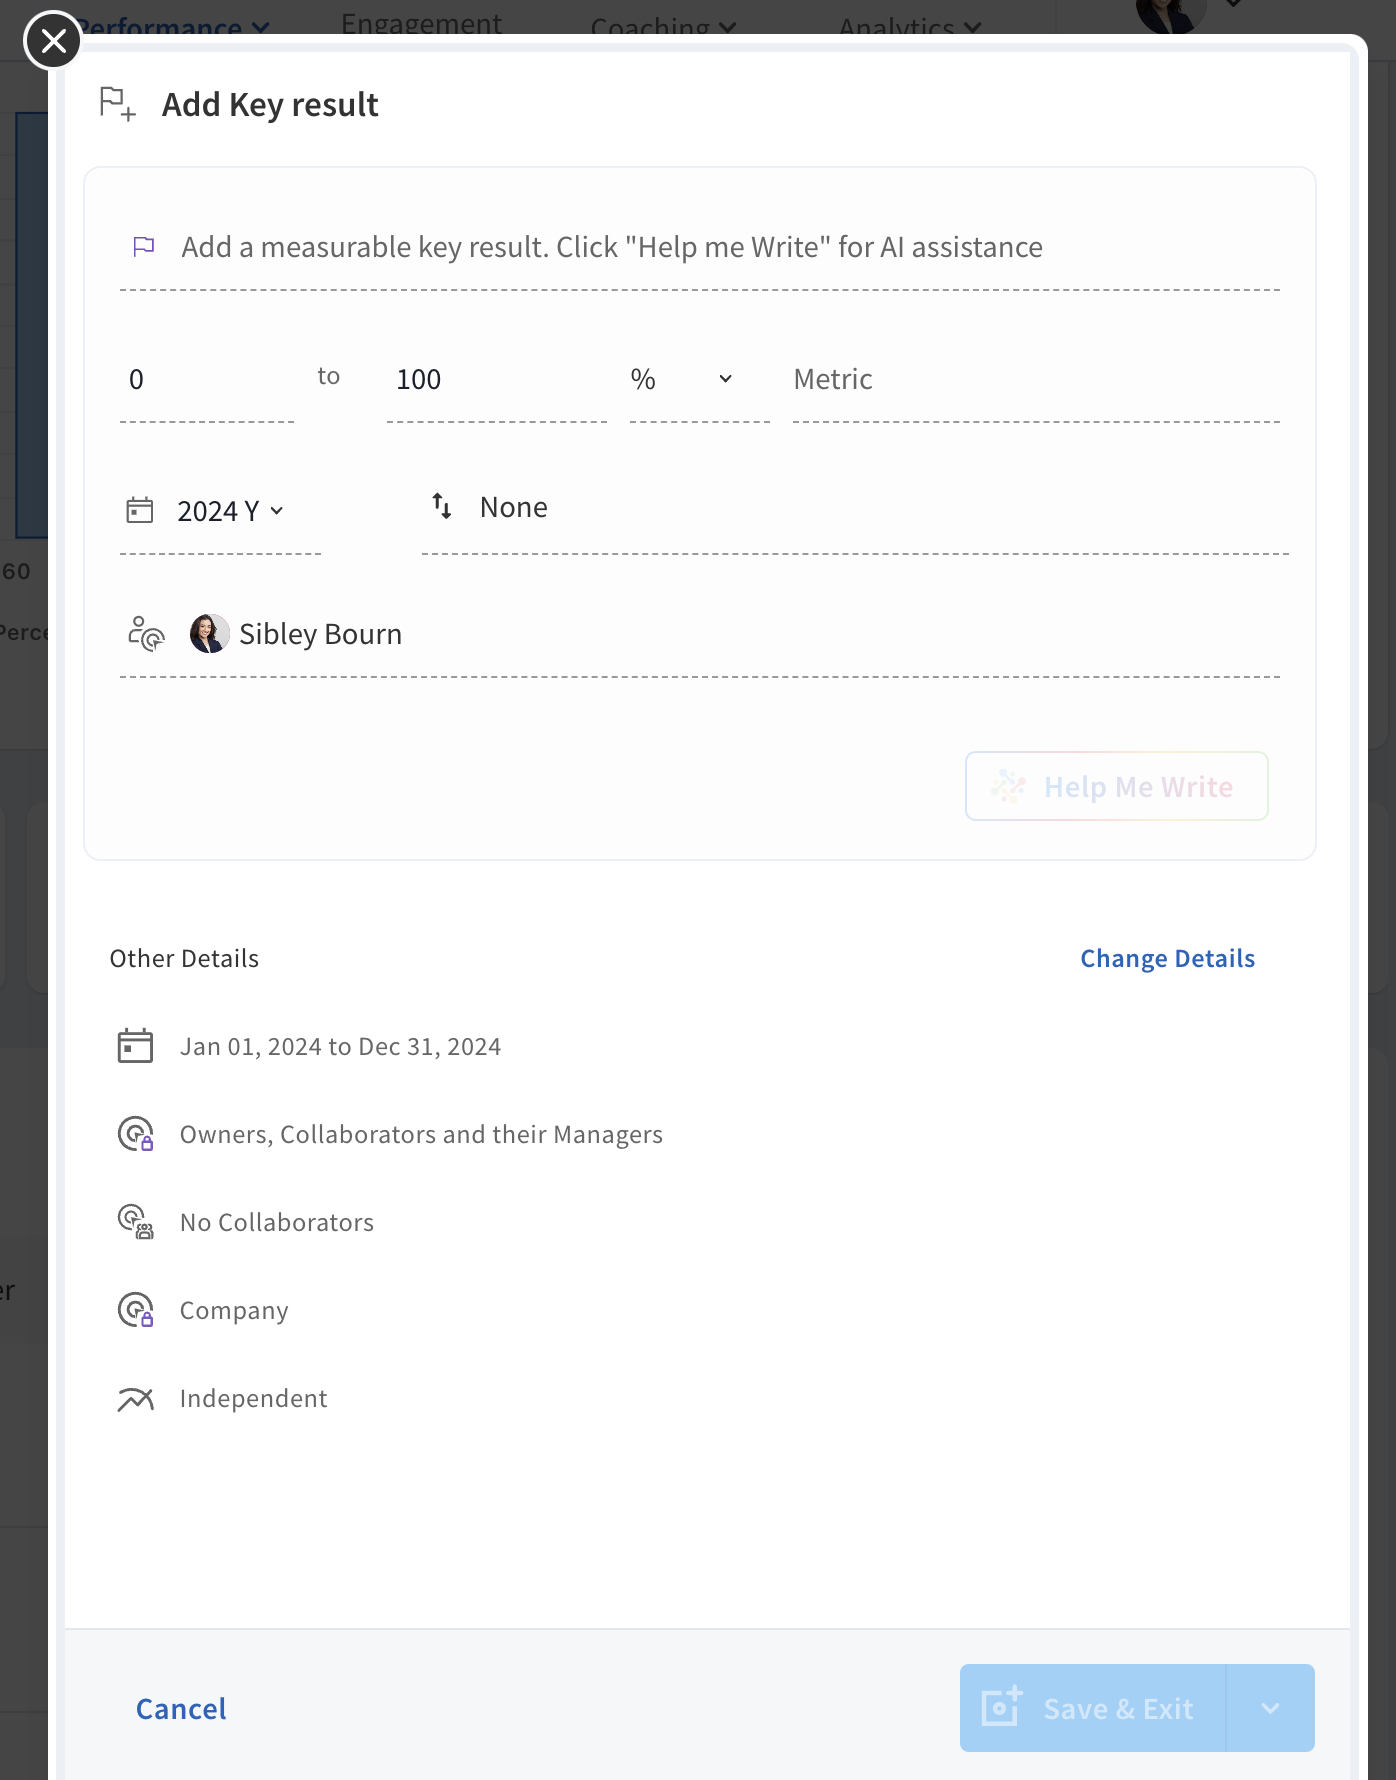Click the trend line icon beside Independent
The image size is (1396, 1780).
click(x=136, y=1398)
